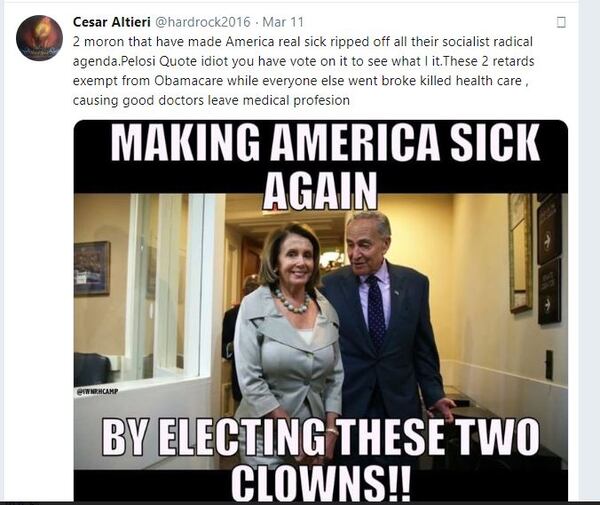The width and height of the screenshot is (600, 505).
Task: Click the framed picture on left wall
Action: coord(92,269)
